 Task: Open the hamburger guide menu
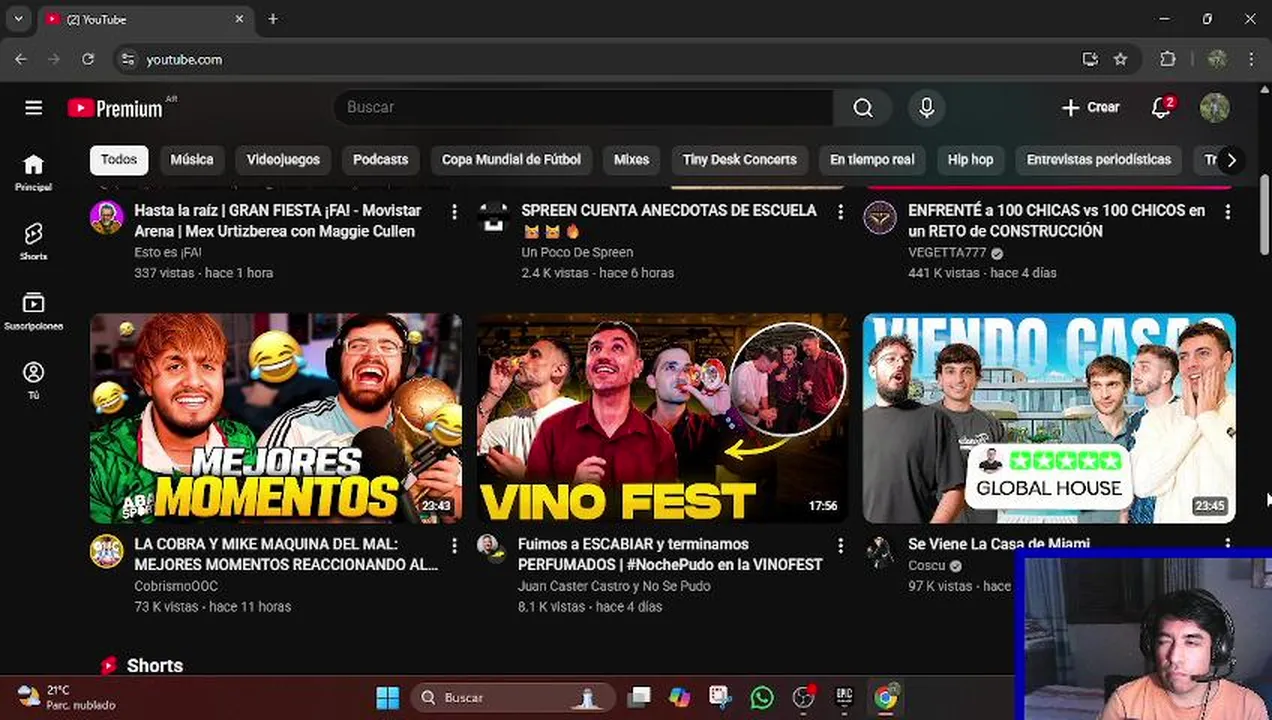click(x=34, y=108)
